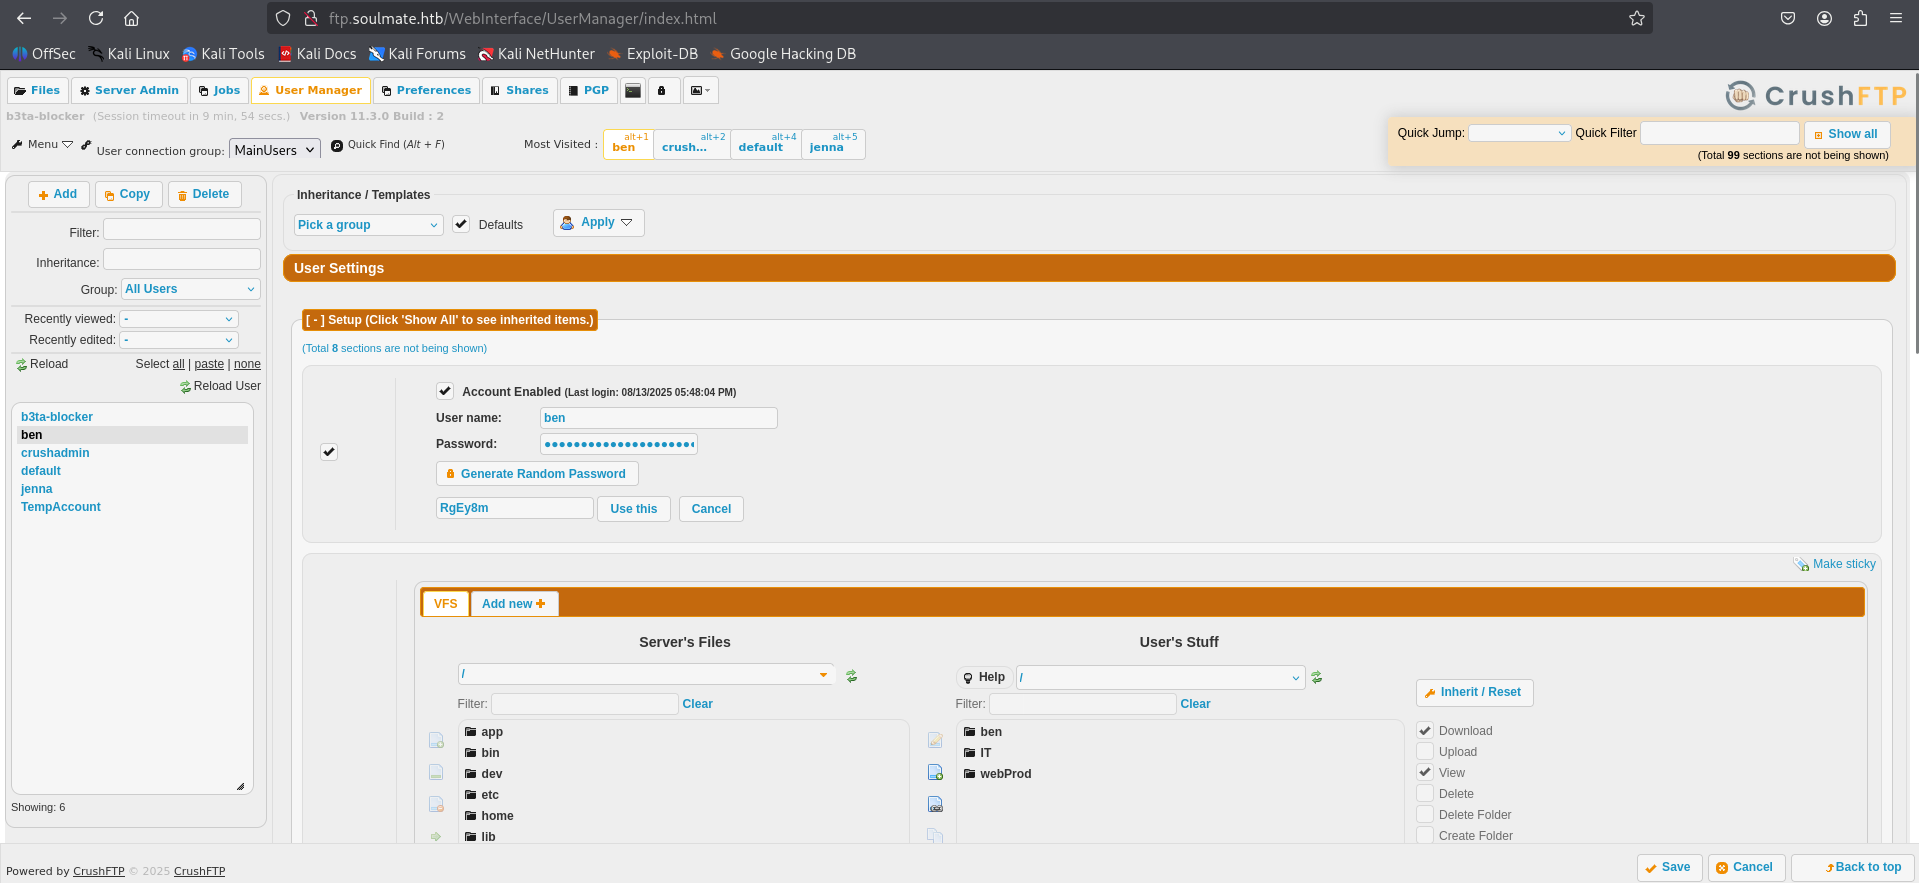
Task: Click the document icon left of dev folder
Action: point(436,772)
